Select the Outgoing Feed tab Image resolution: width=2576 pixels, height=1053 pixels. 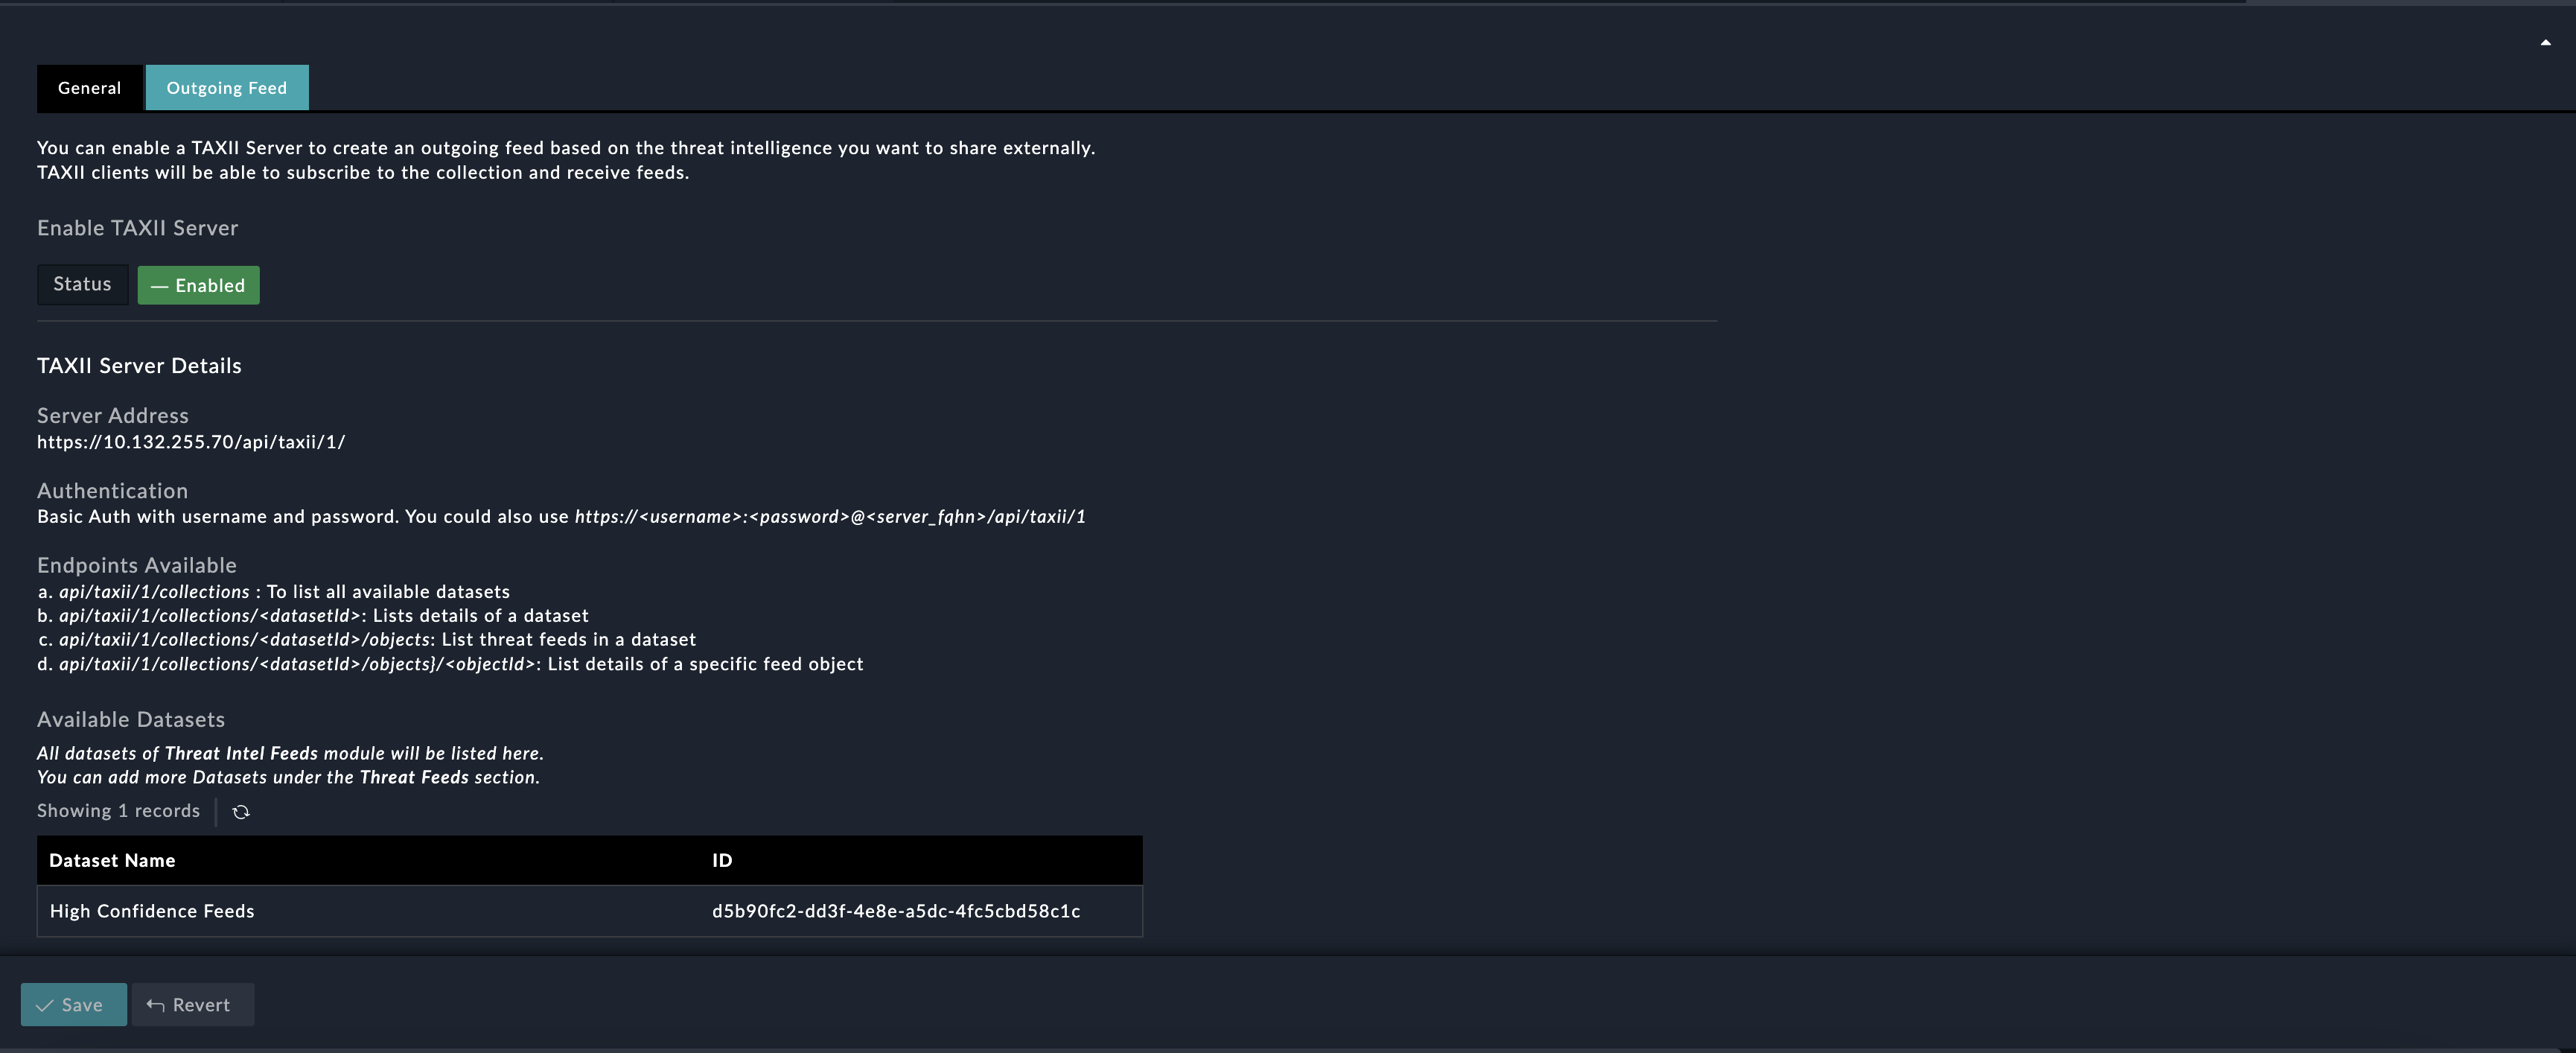227,88
